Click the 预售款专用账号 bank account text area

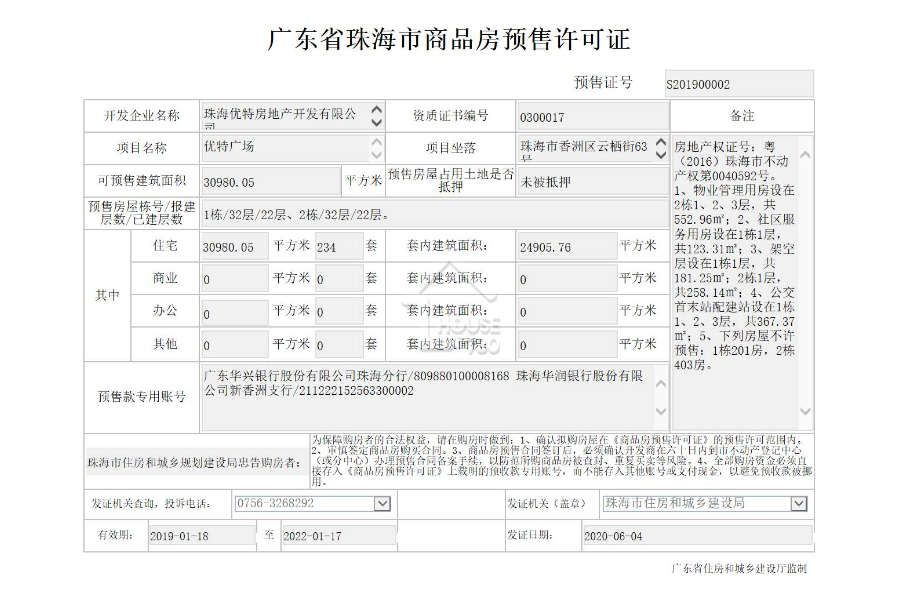point(435,397)
